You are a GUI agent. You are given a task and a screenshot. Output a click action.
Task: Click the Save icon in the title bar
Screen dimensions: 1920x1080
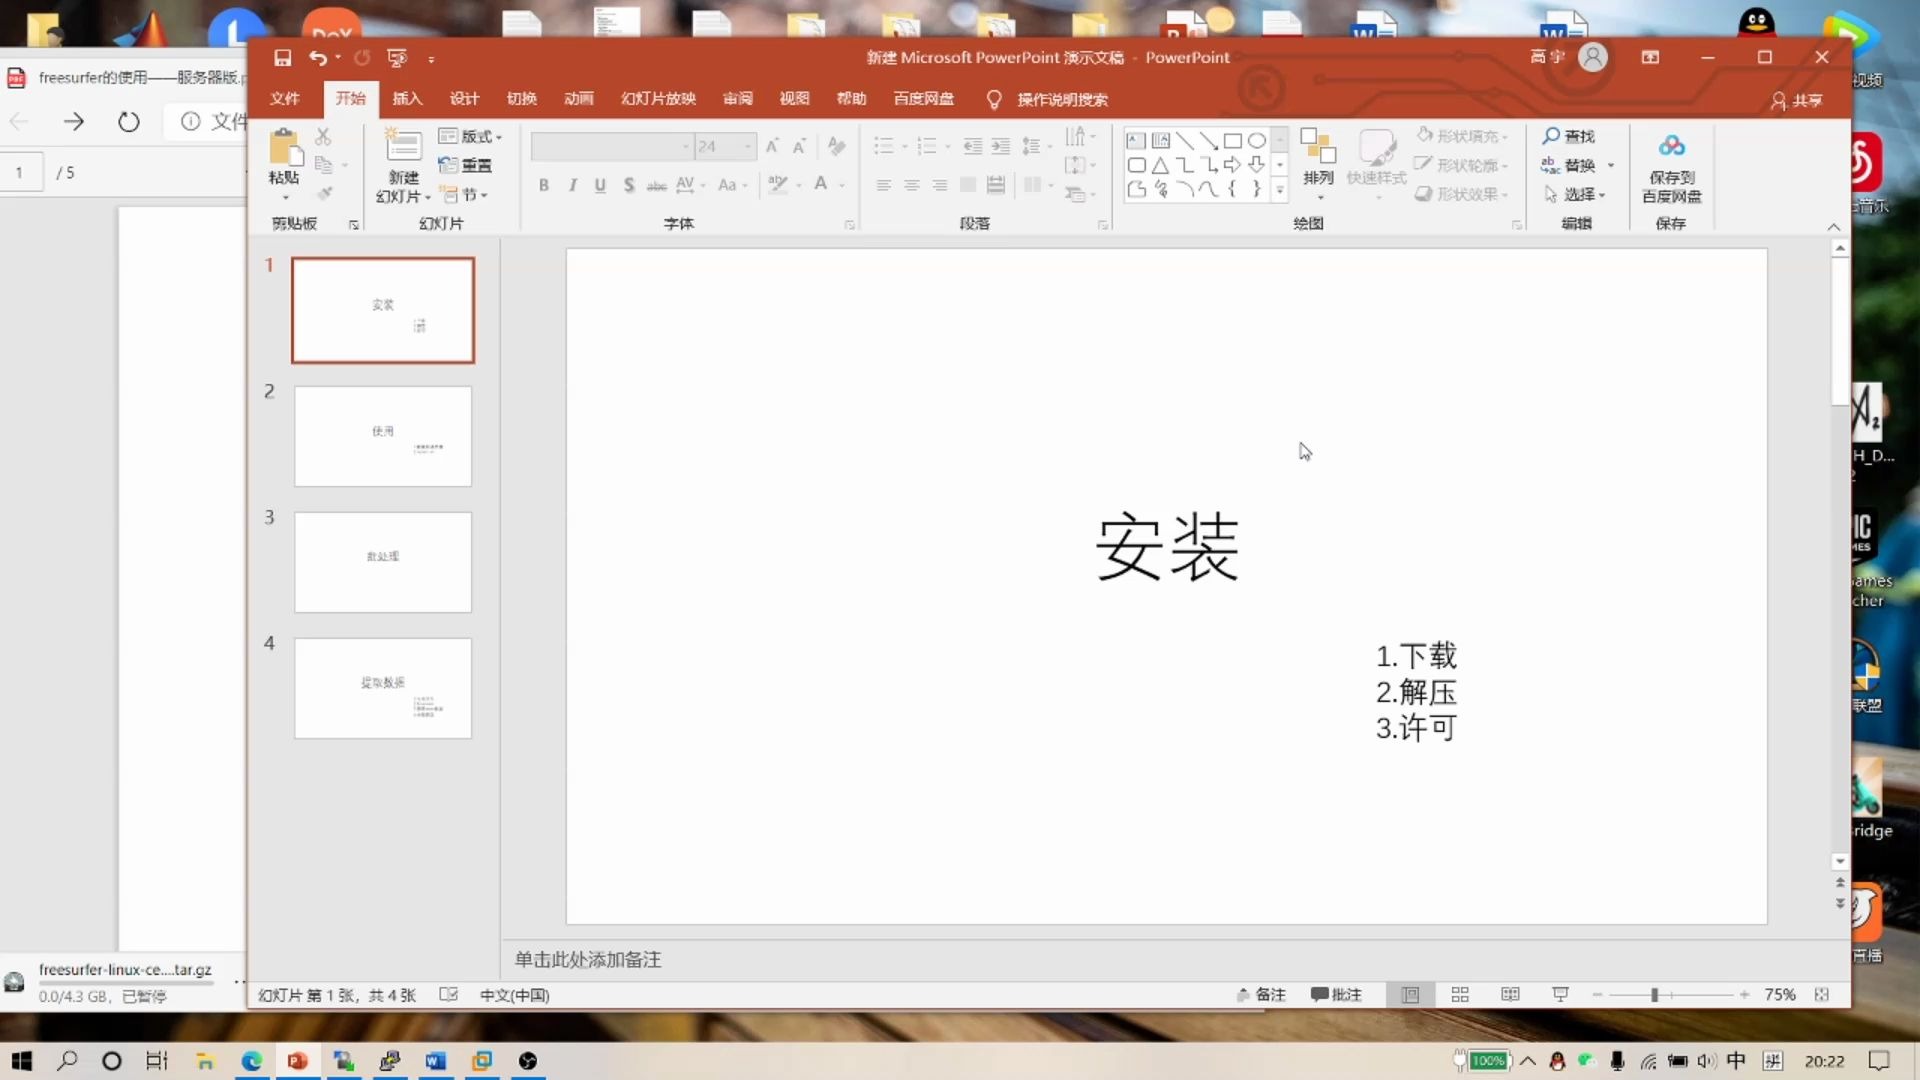283,58
